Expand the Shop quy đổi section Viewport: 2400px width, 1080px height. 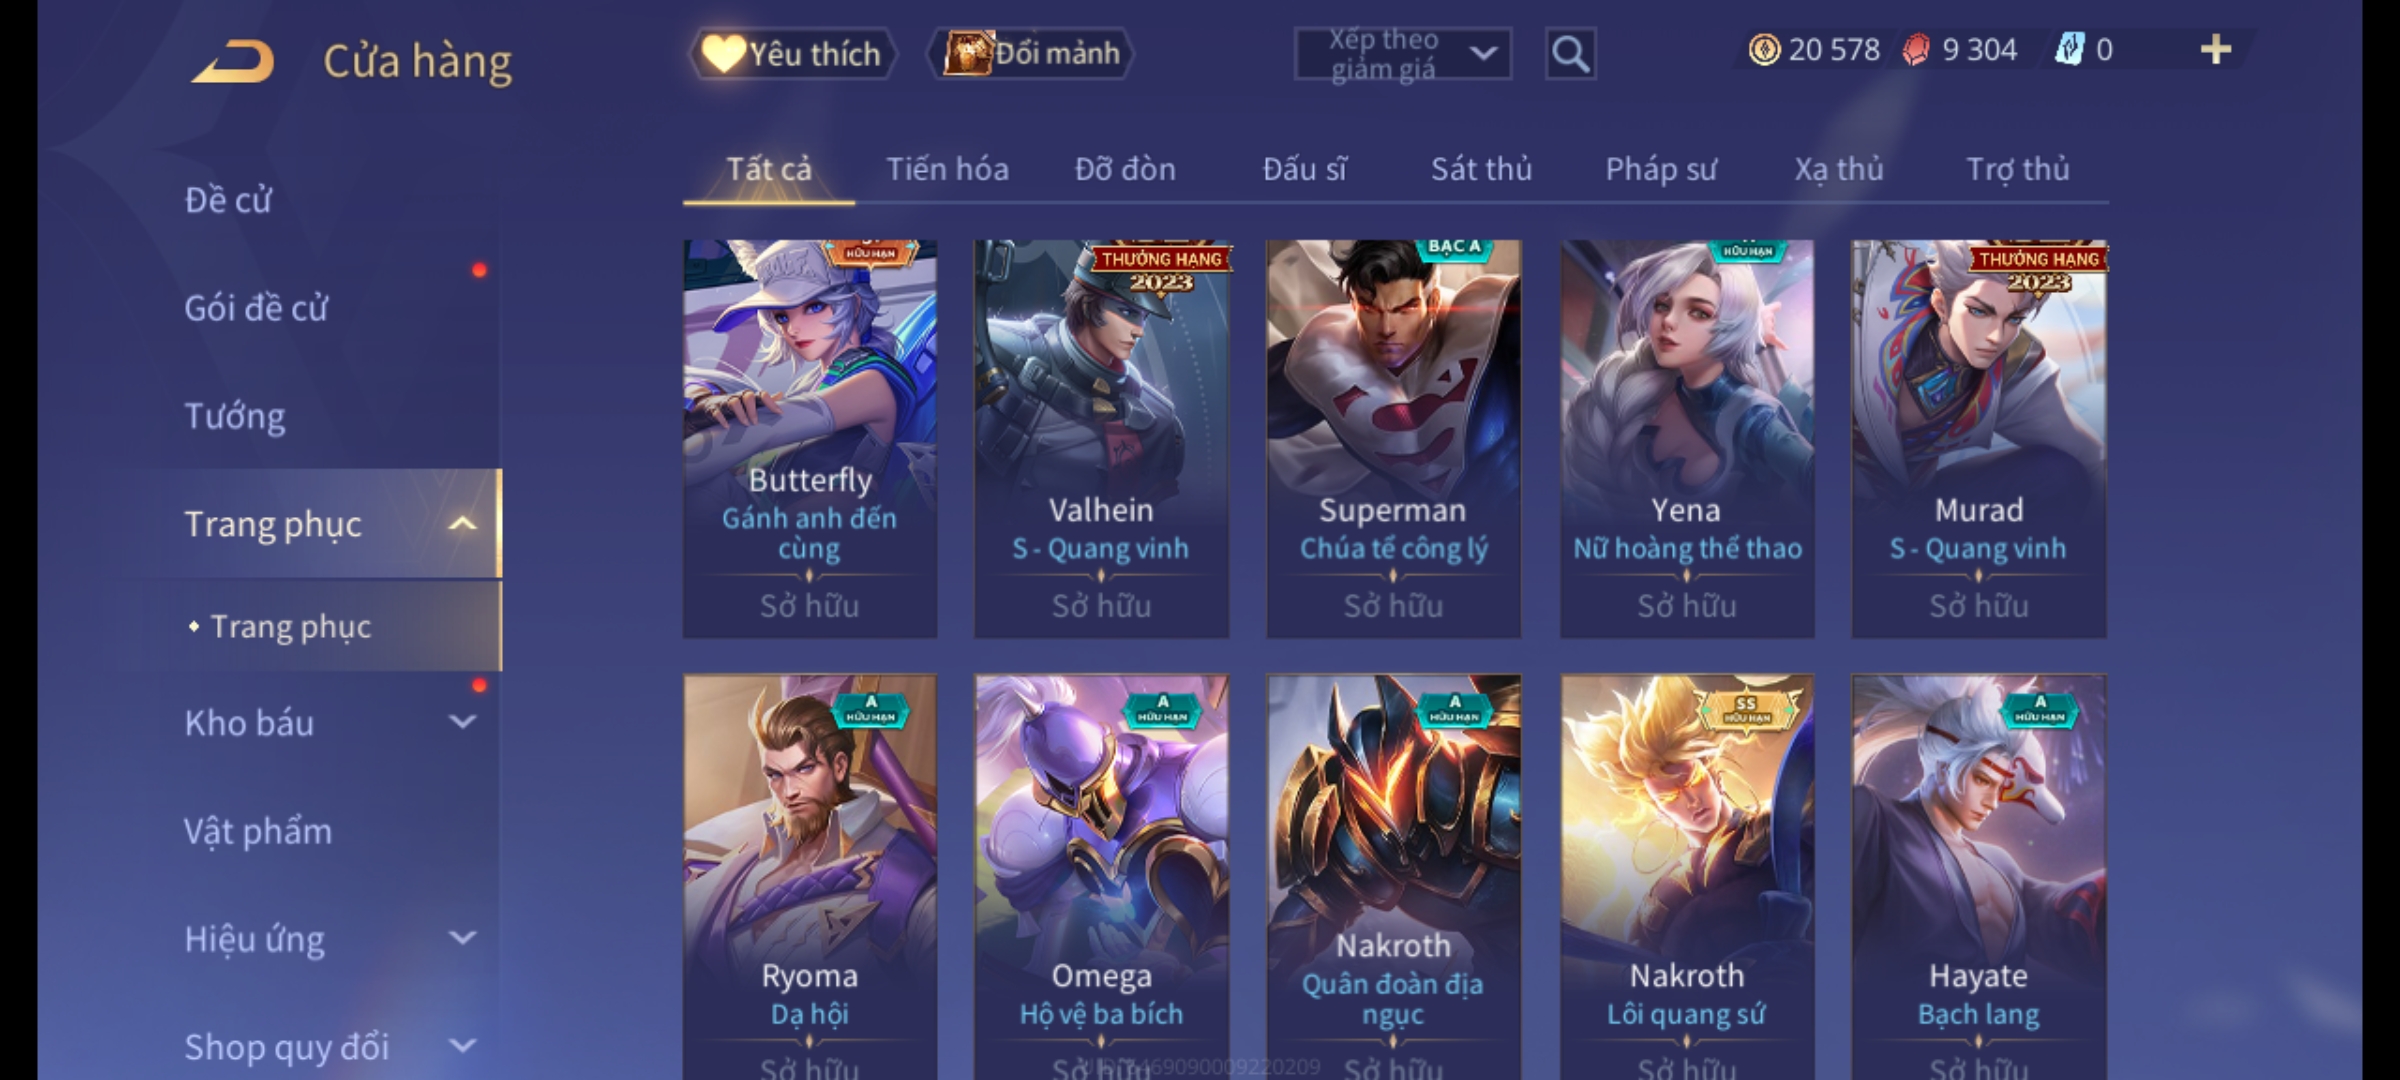pyautogui.click(x=462, y=1046)
